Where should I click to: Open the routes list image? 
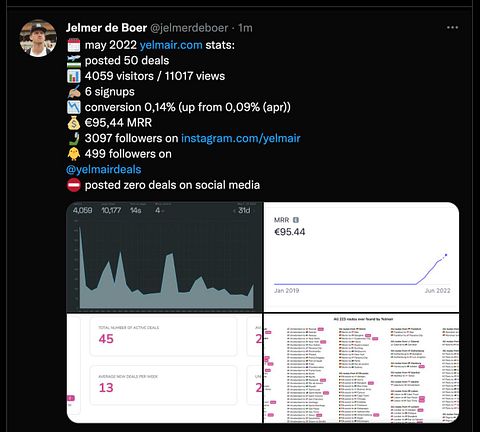361,368
